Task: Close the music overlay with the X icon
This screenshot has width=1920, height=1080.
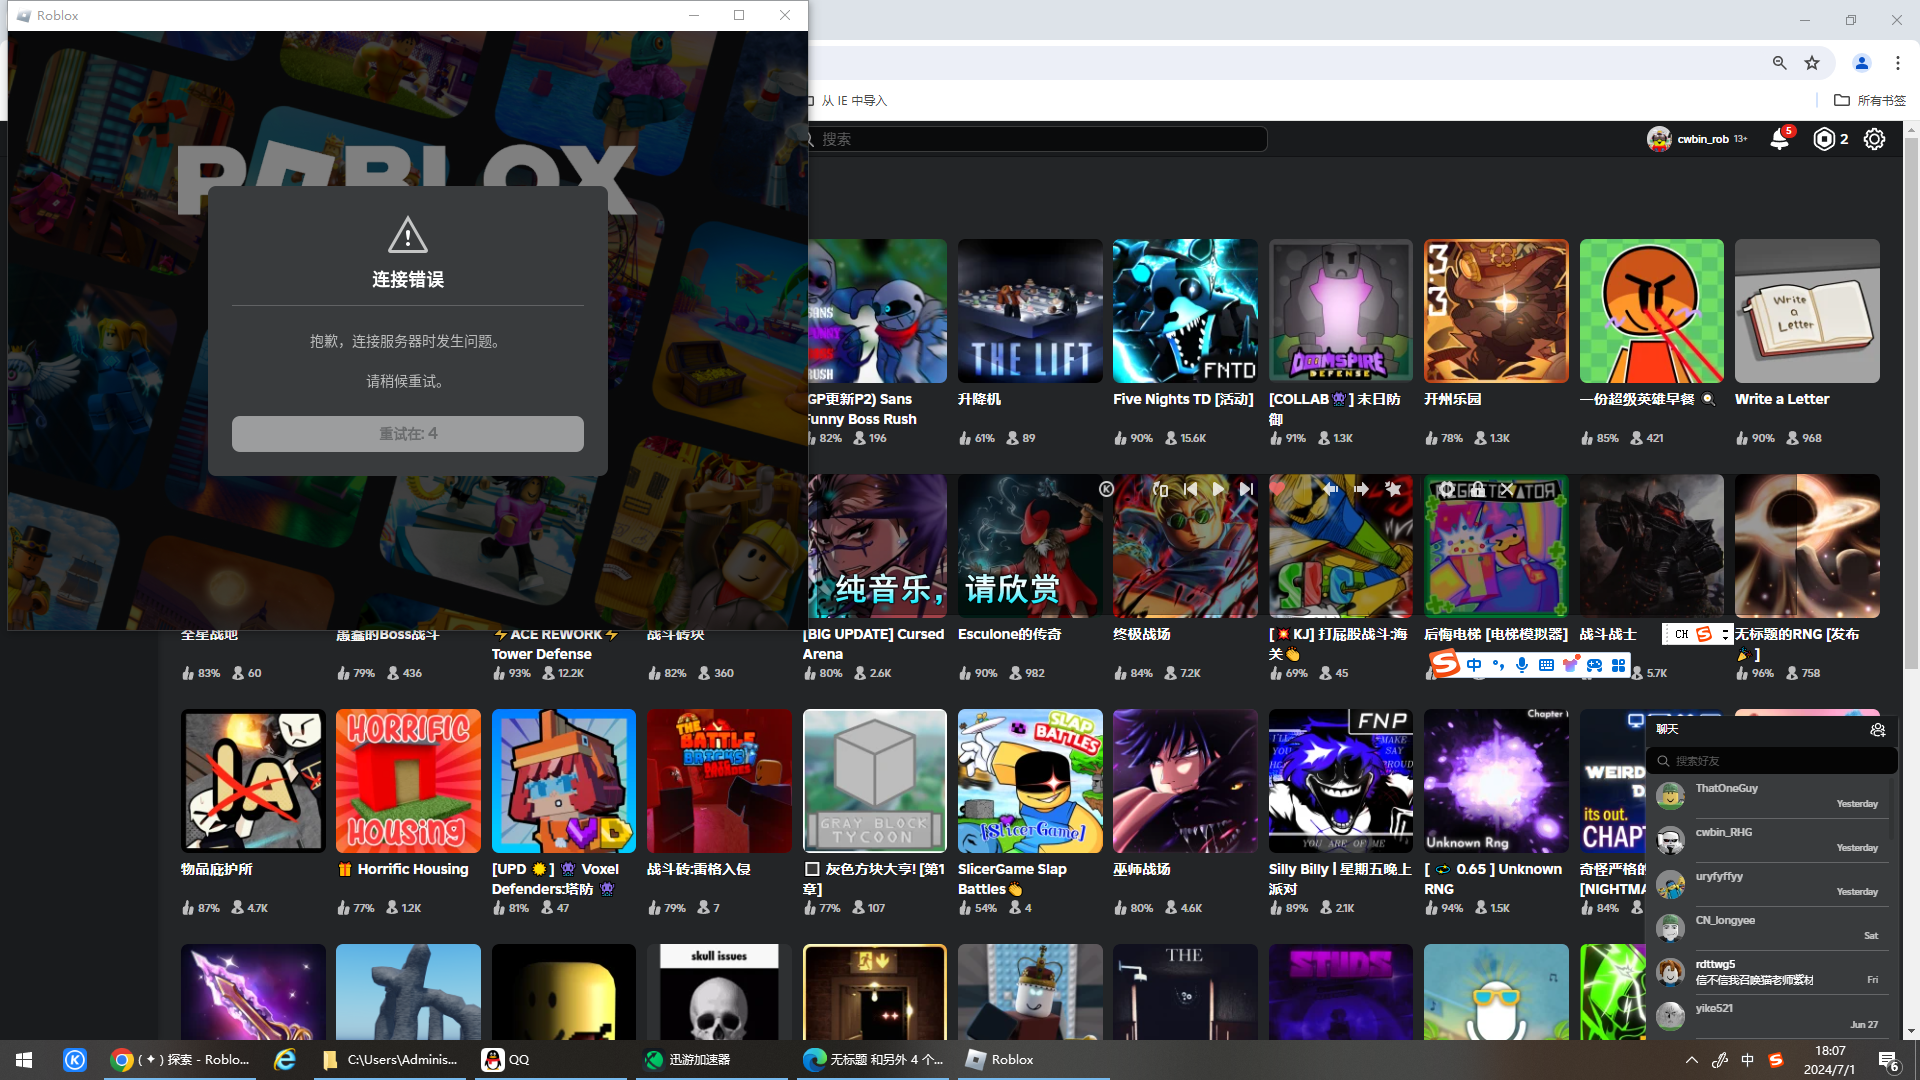Action: [1506, 489]
